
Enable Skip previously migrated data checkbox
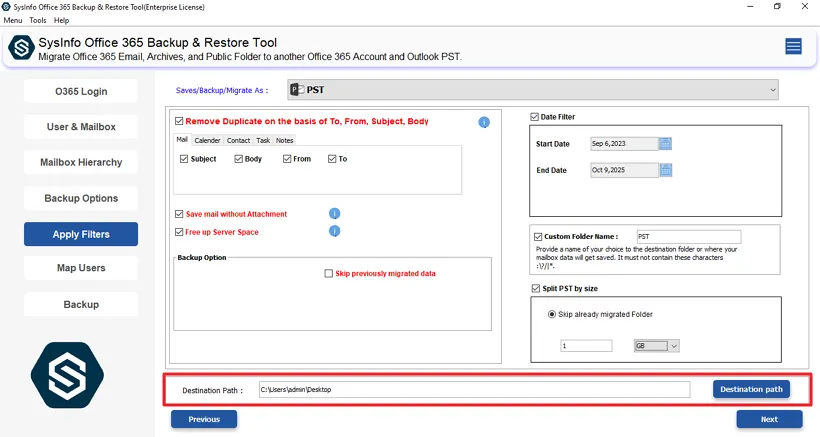[329, 273]
